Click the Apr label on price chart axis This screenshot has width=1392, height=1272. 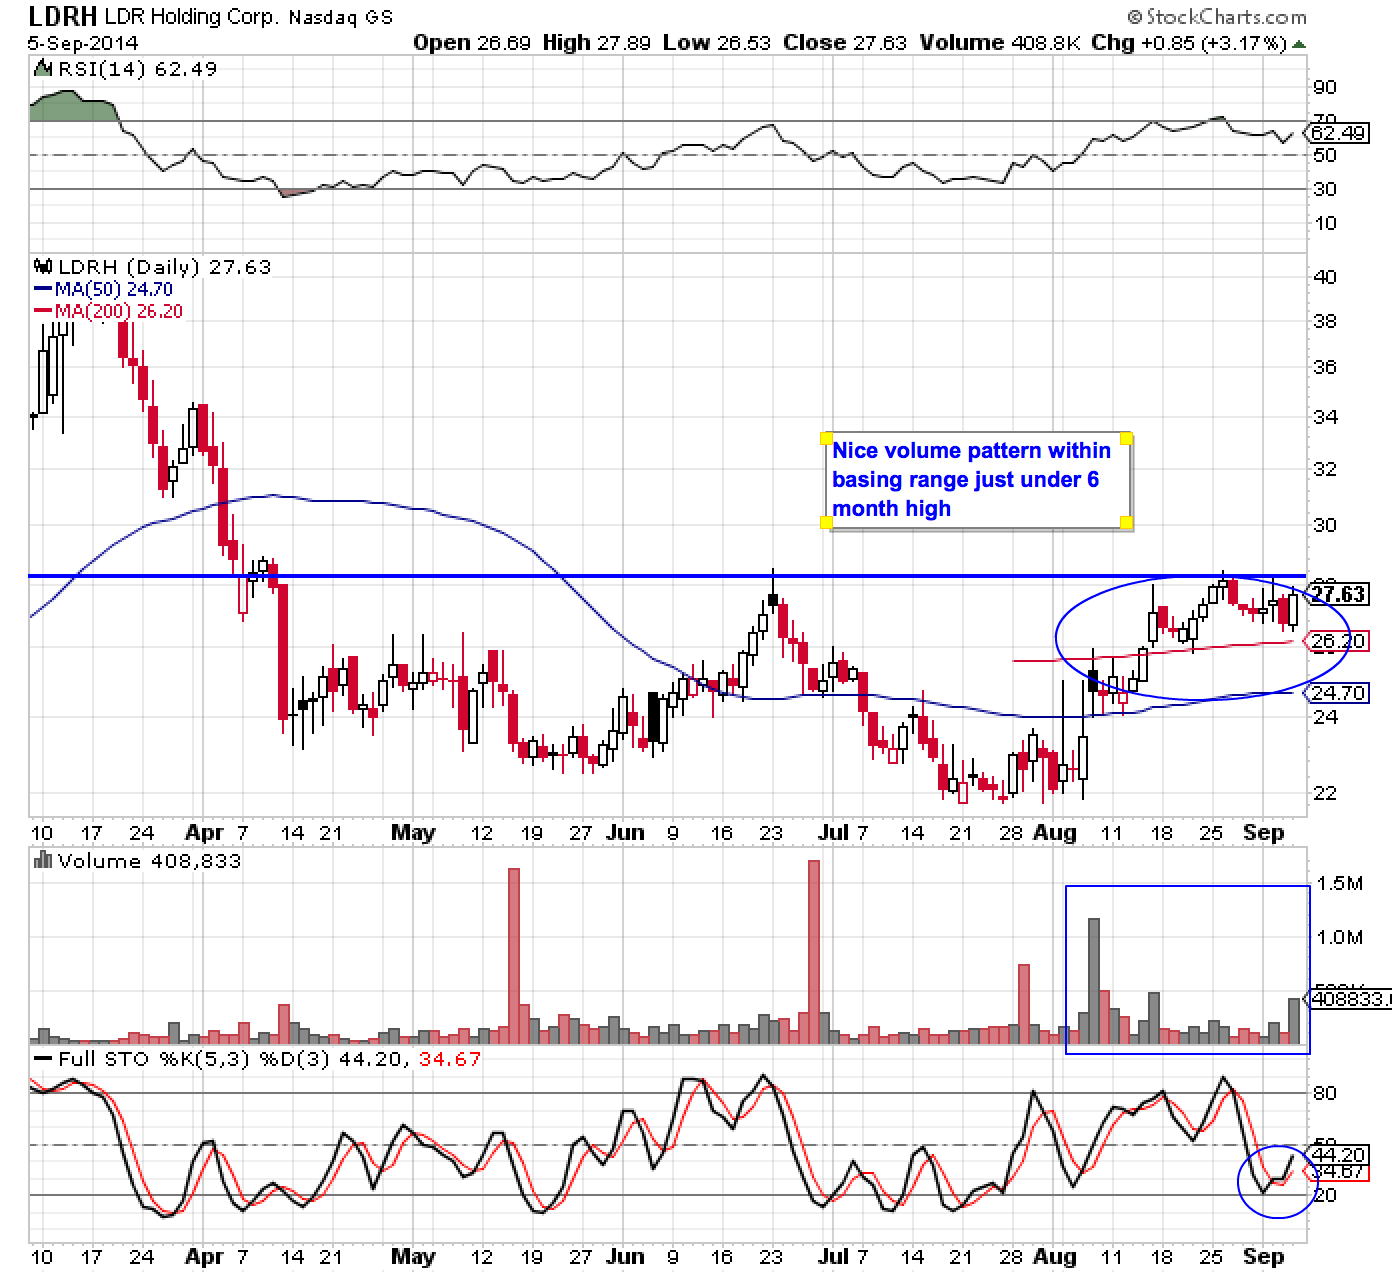click(x=204, y=833)
